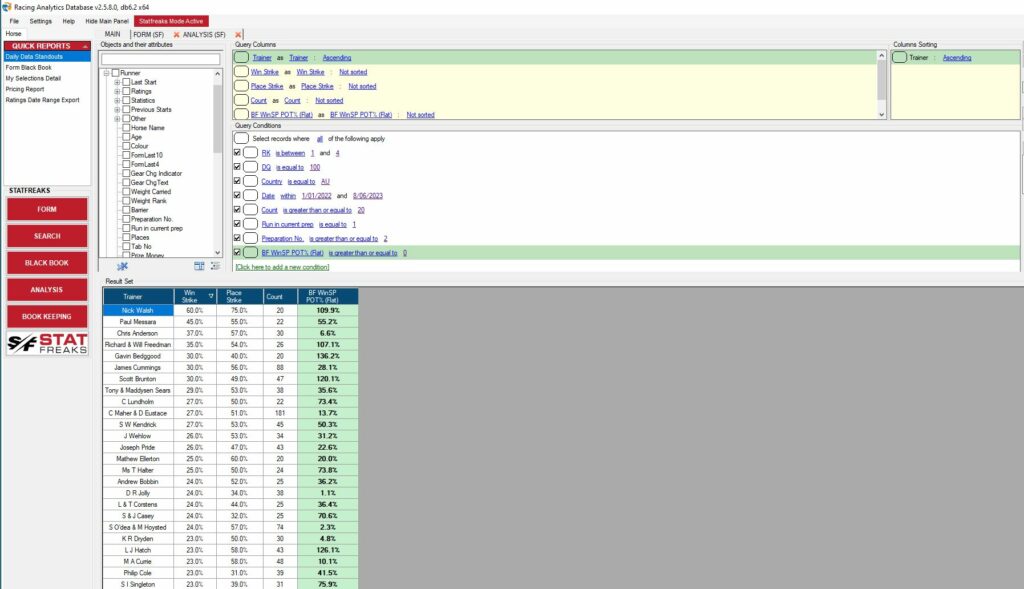This screenshot has height=589, width=1024.
Task: Click the Stat Freaks logo
Action: (47, 343)
